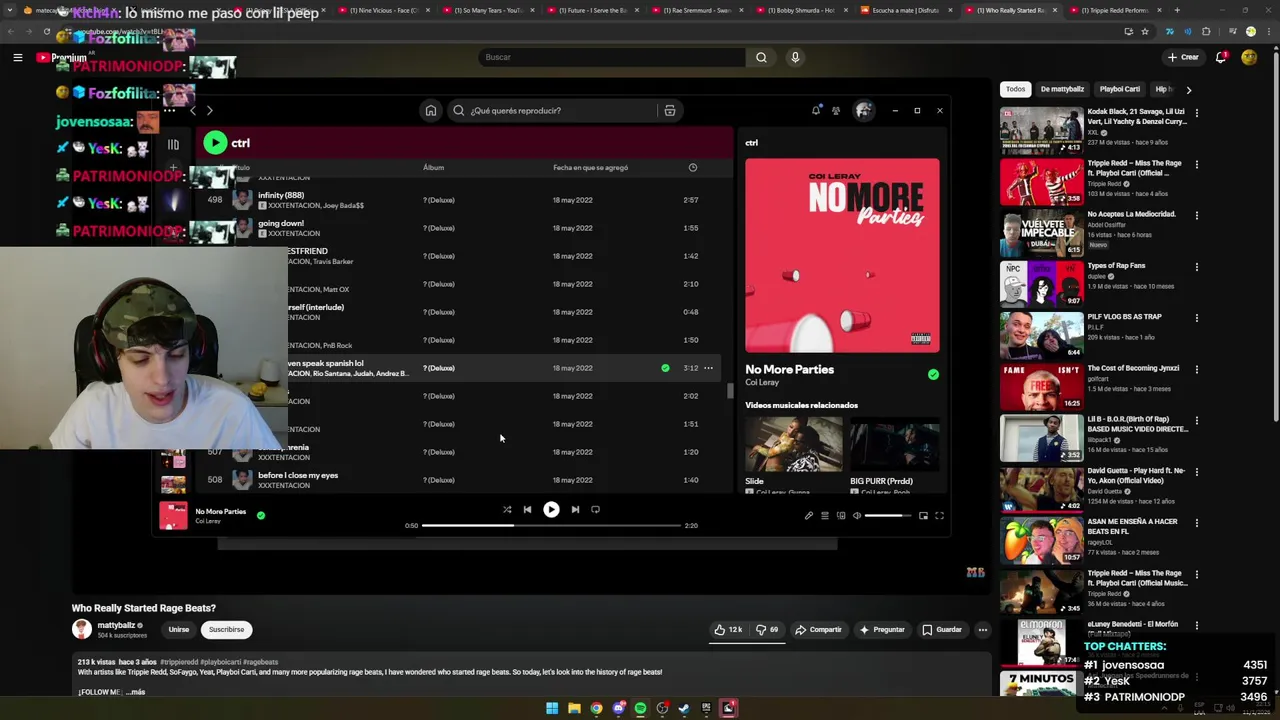Adjust Spotify volume slider
This screenshot has height=720, width=1280.
coord(888,516)
